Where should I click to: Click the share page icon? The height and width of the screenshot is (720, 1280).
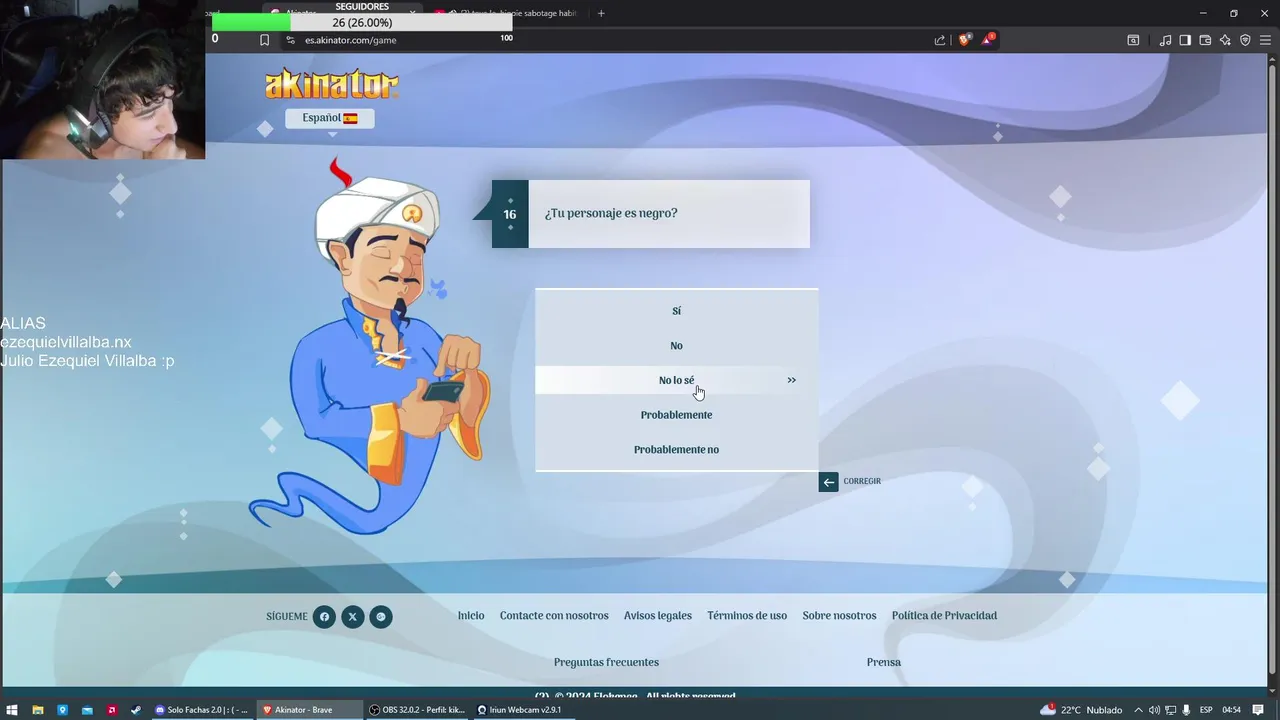940,40
